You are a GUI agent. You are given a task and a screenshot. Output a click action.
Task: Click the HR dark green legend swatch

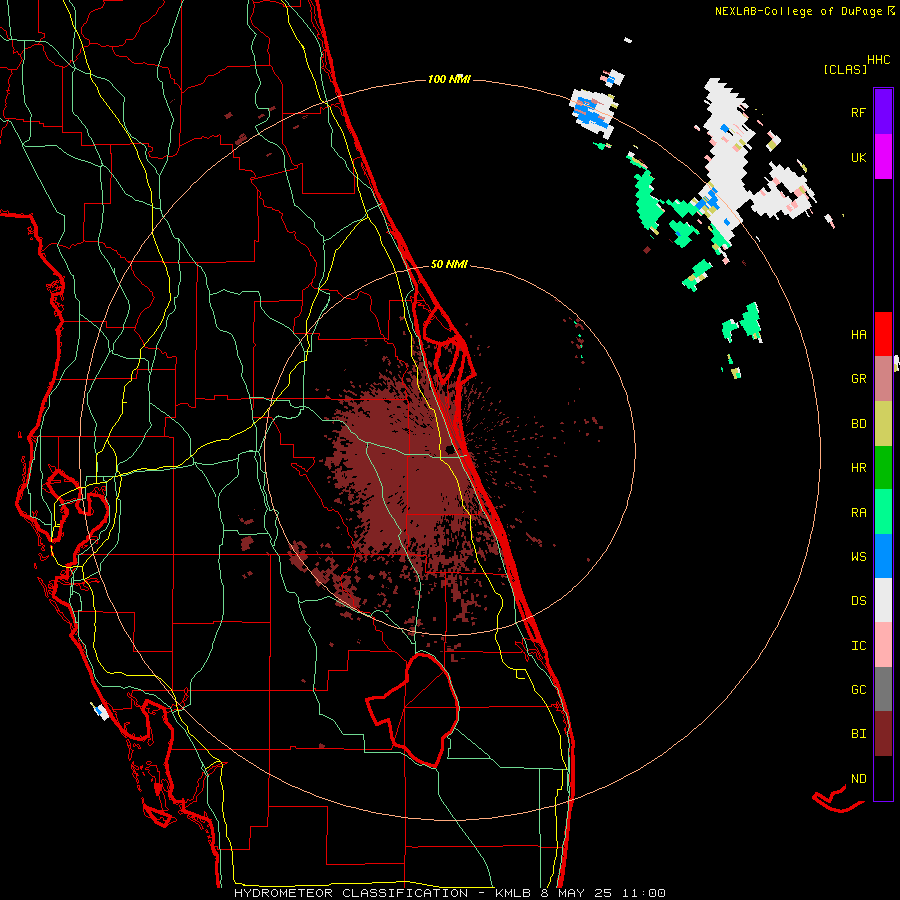coord(883,468)
